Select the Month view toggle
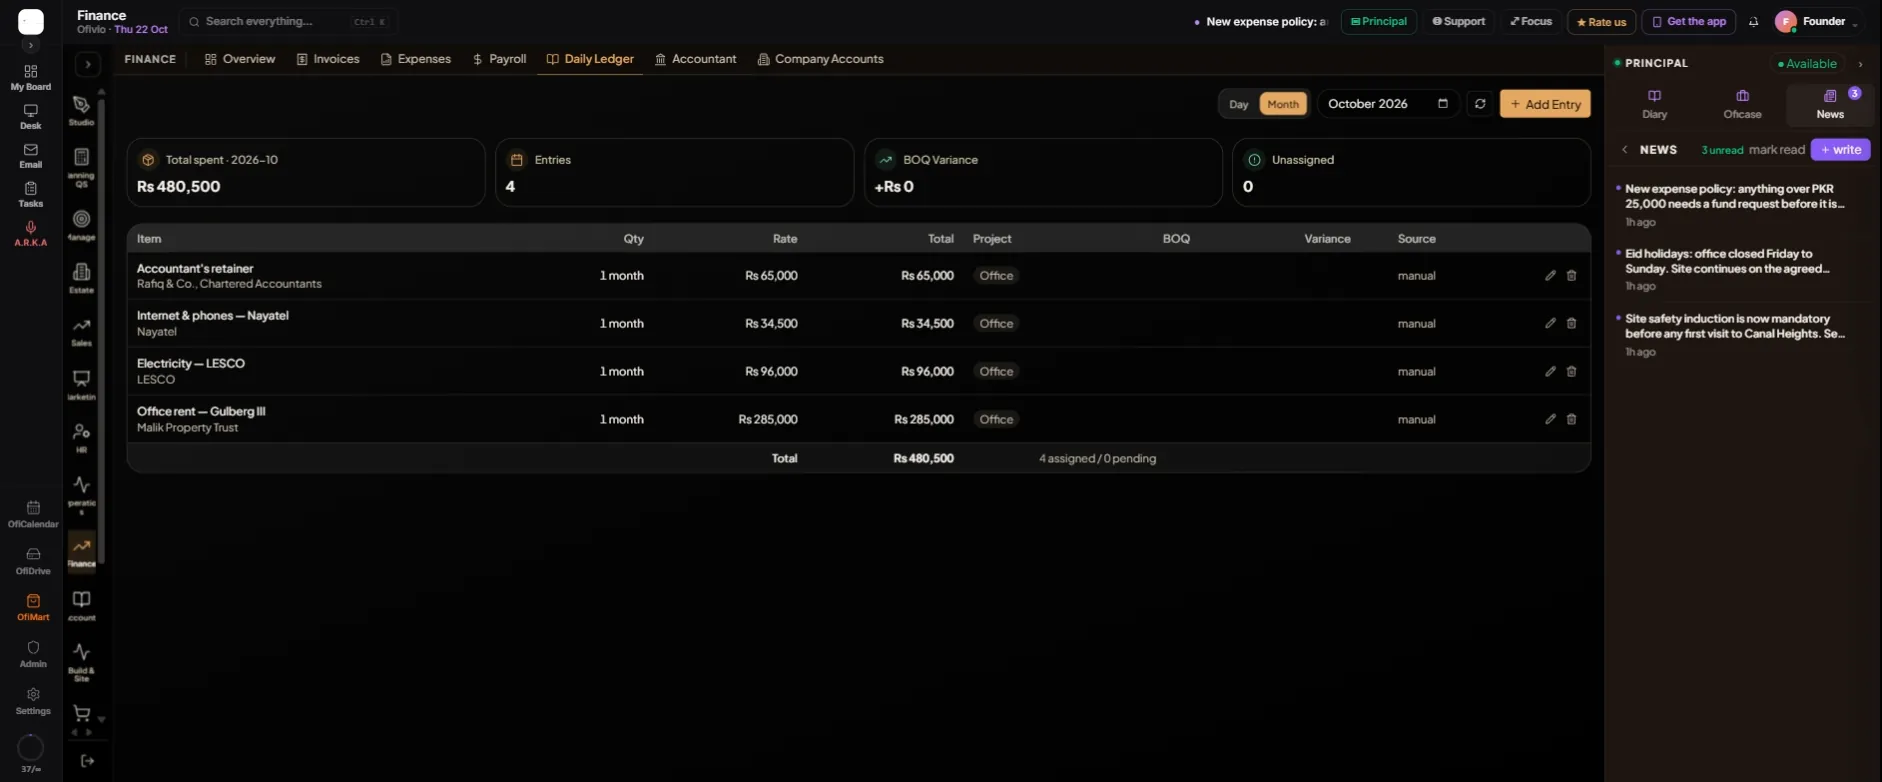 click(1283, 104)
